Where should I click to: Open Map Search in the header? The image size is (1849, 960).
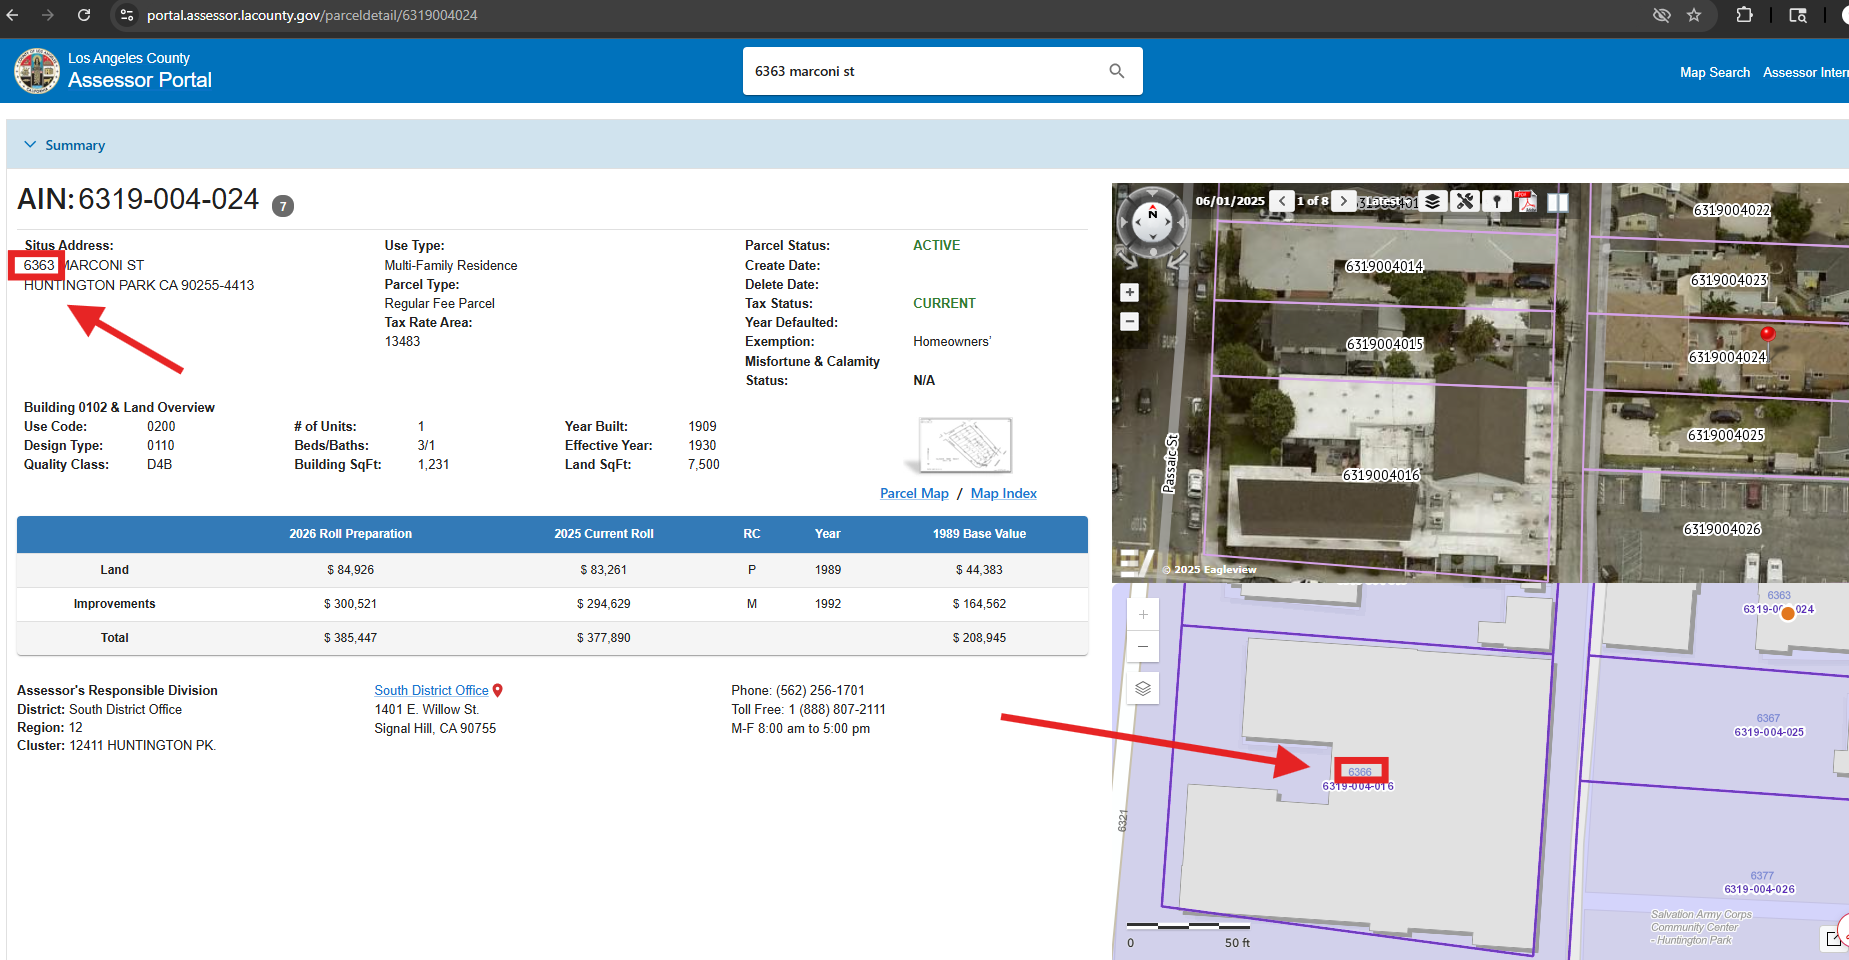click(1714, 72)
